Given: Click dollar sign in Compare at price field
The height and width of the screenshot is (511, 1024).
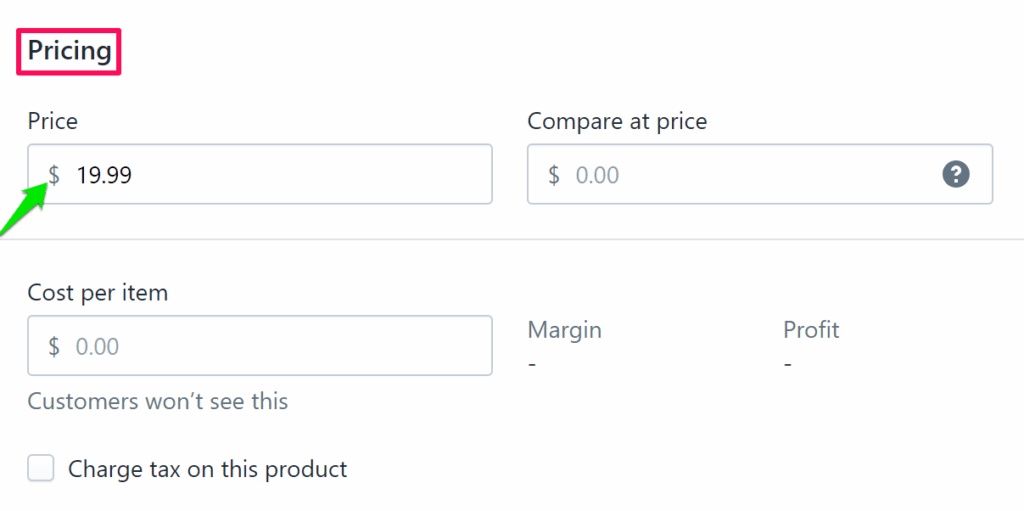Looking at the screenshot, I should (554, 175).
